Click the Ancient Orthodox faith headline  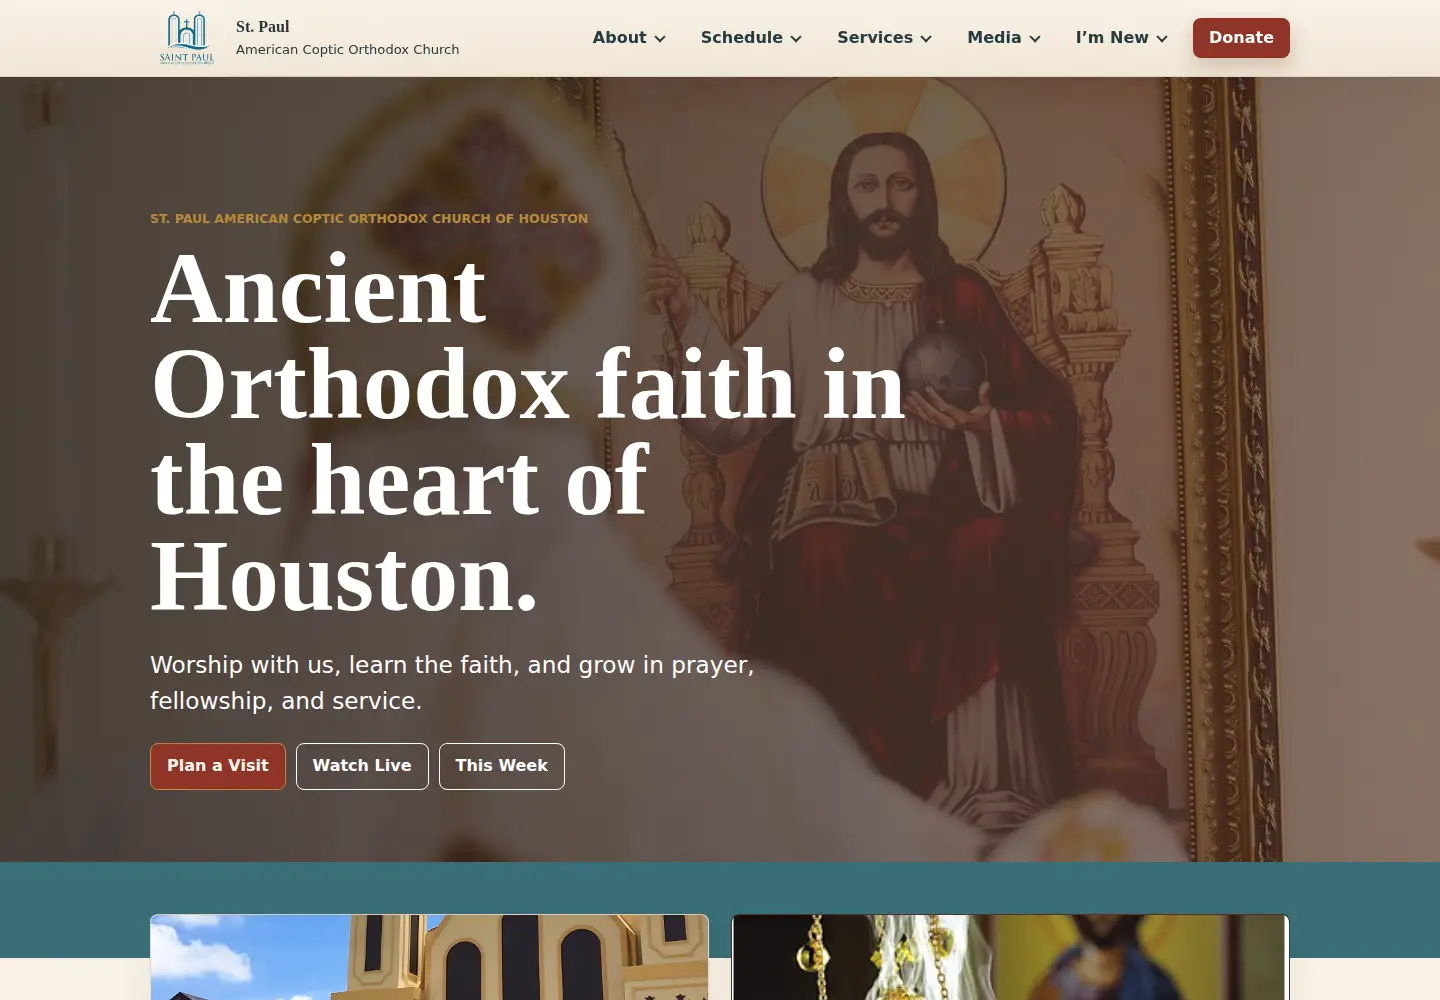click(x=528, y=433)
